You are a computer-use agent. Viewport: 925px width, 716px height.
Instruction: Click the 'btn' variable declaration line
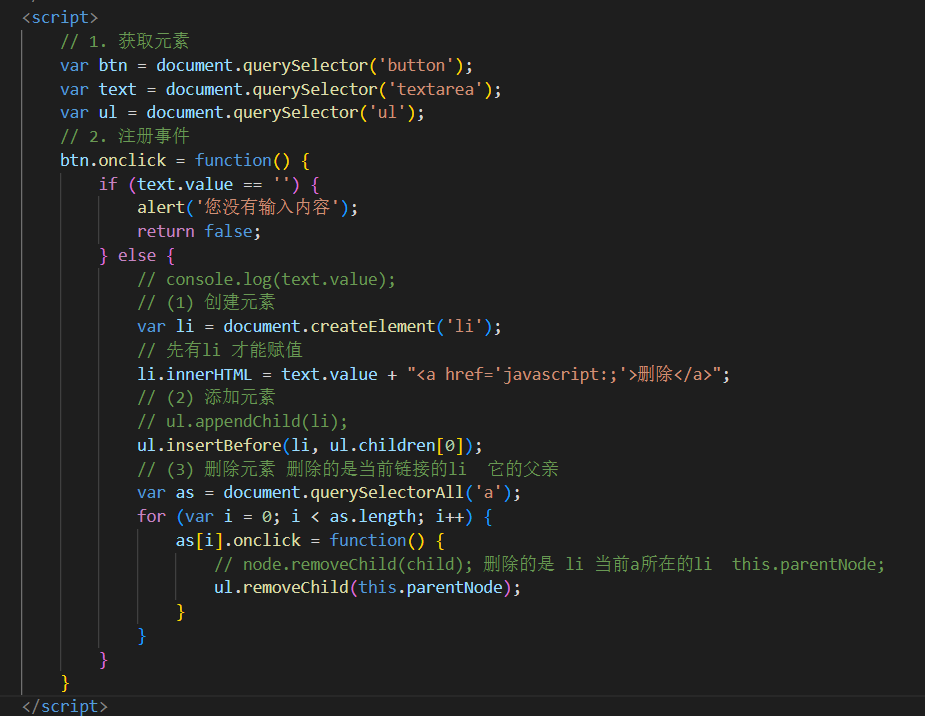[266, 65]
